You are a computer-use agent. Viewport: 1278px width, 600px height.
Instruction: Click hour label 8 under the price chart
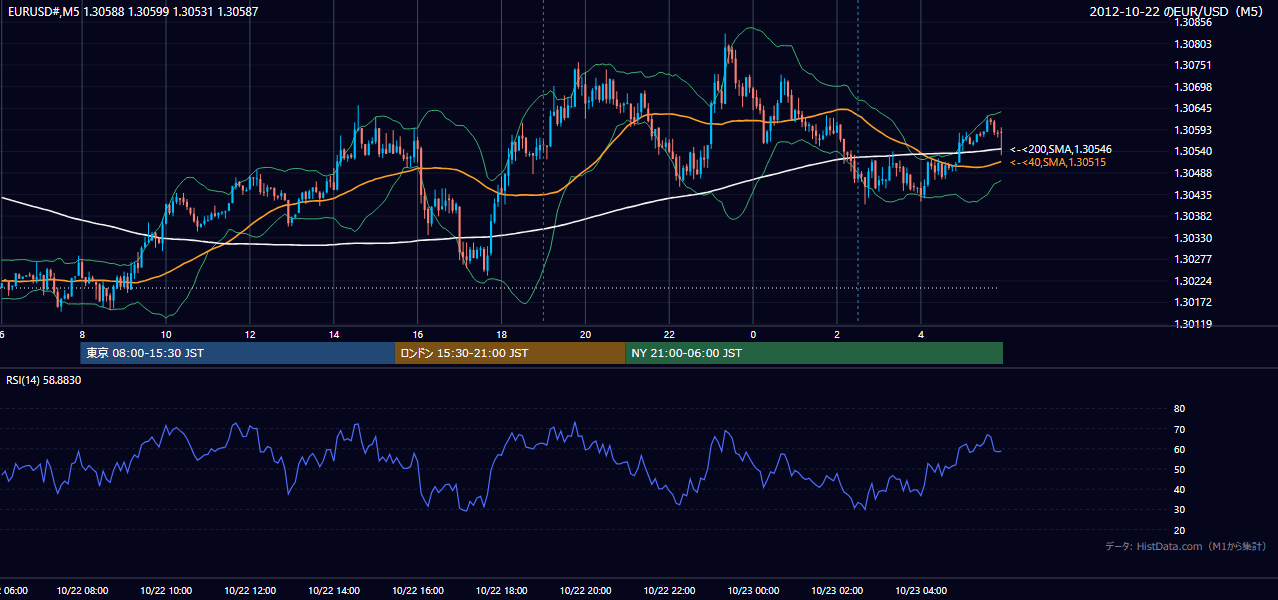pos(82,335)
